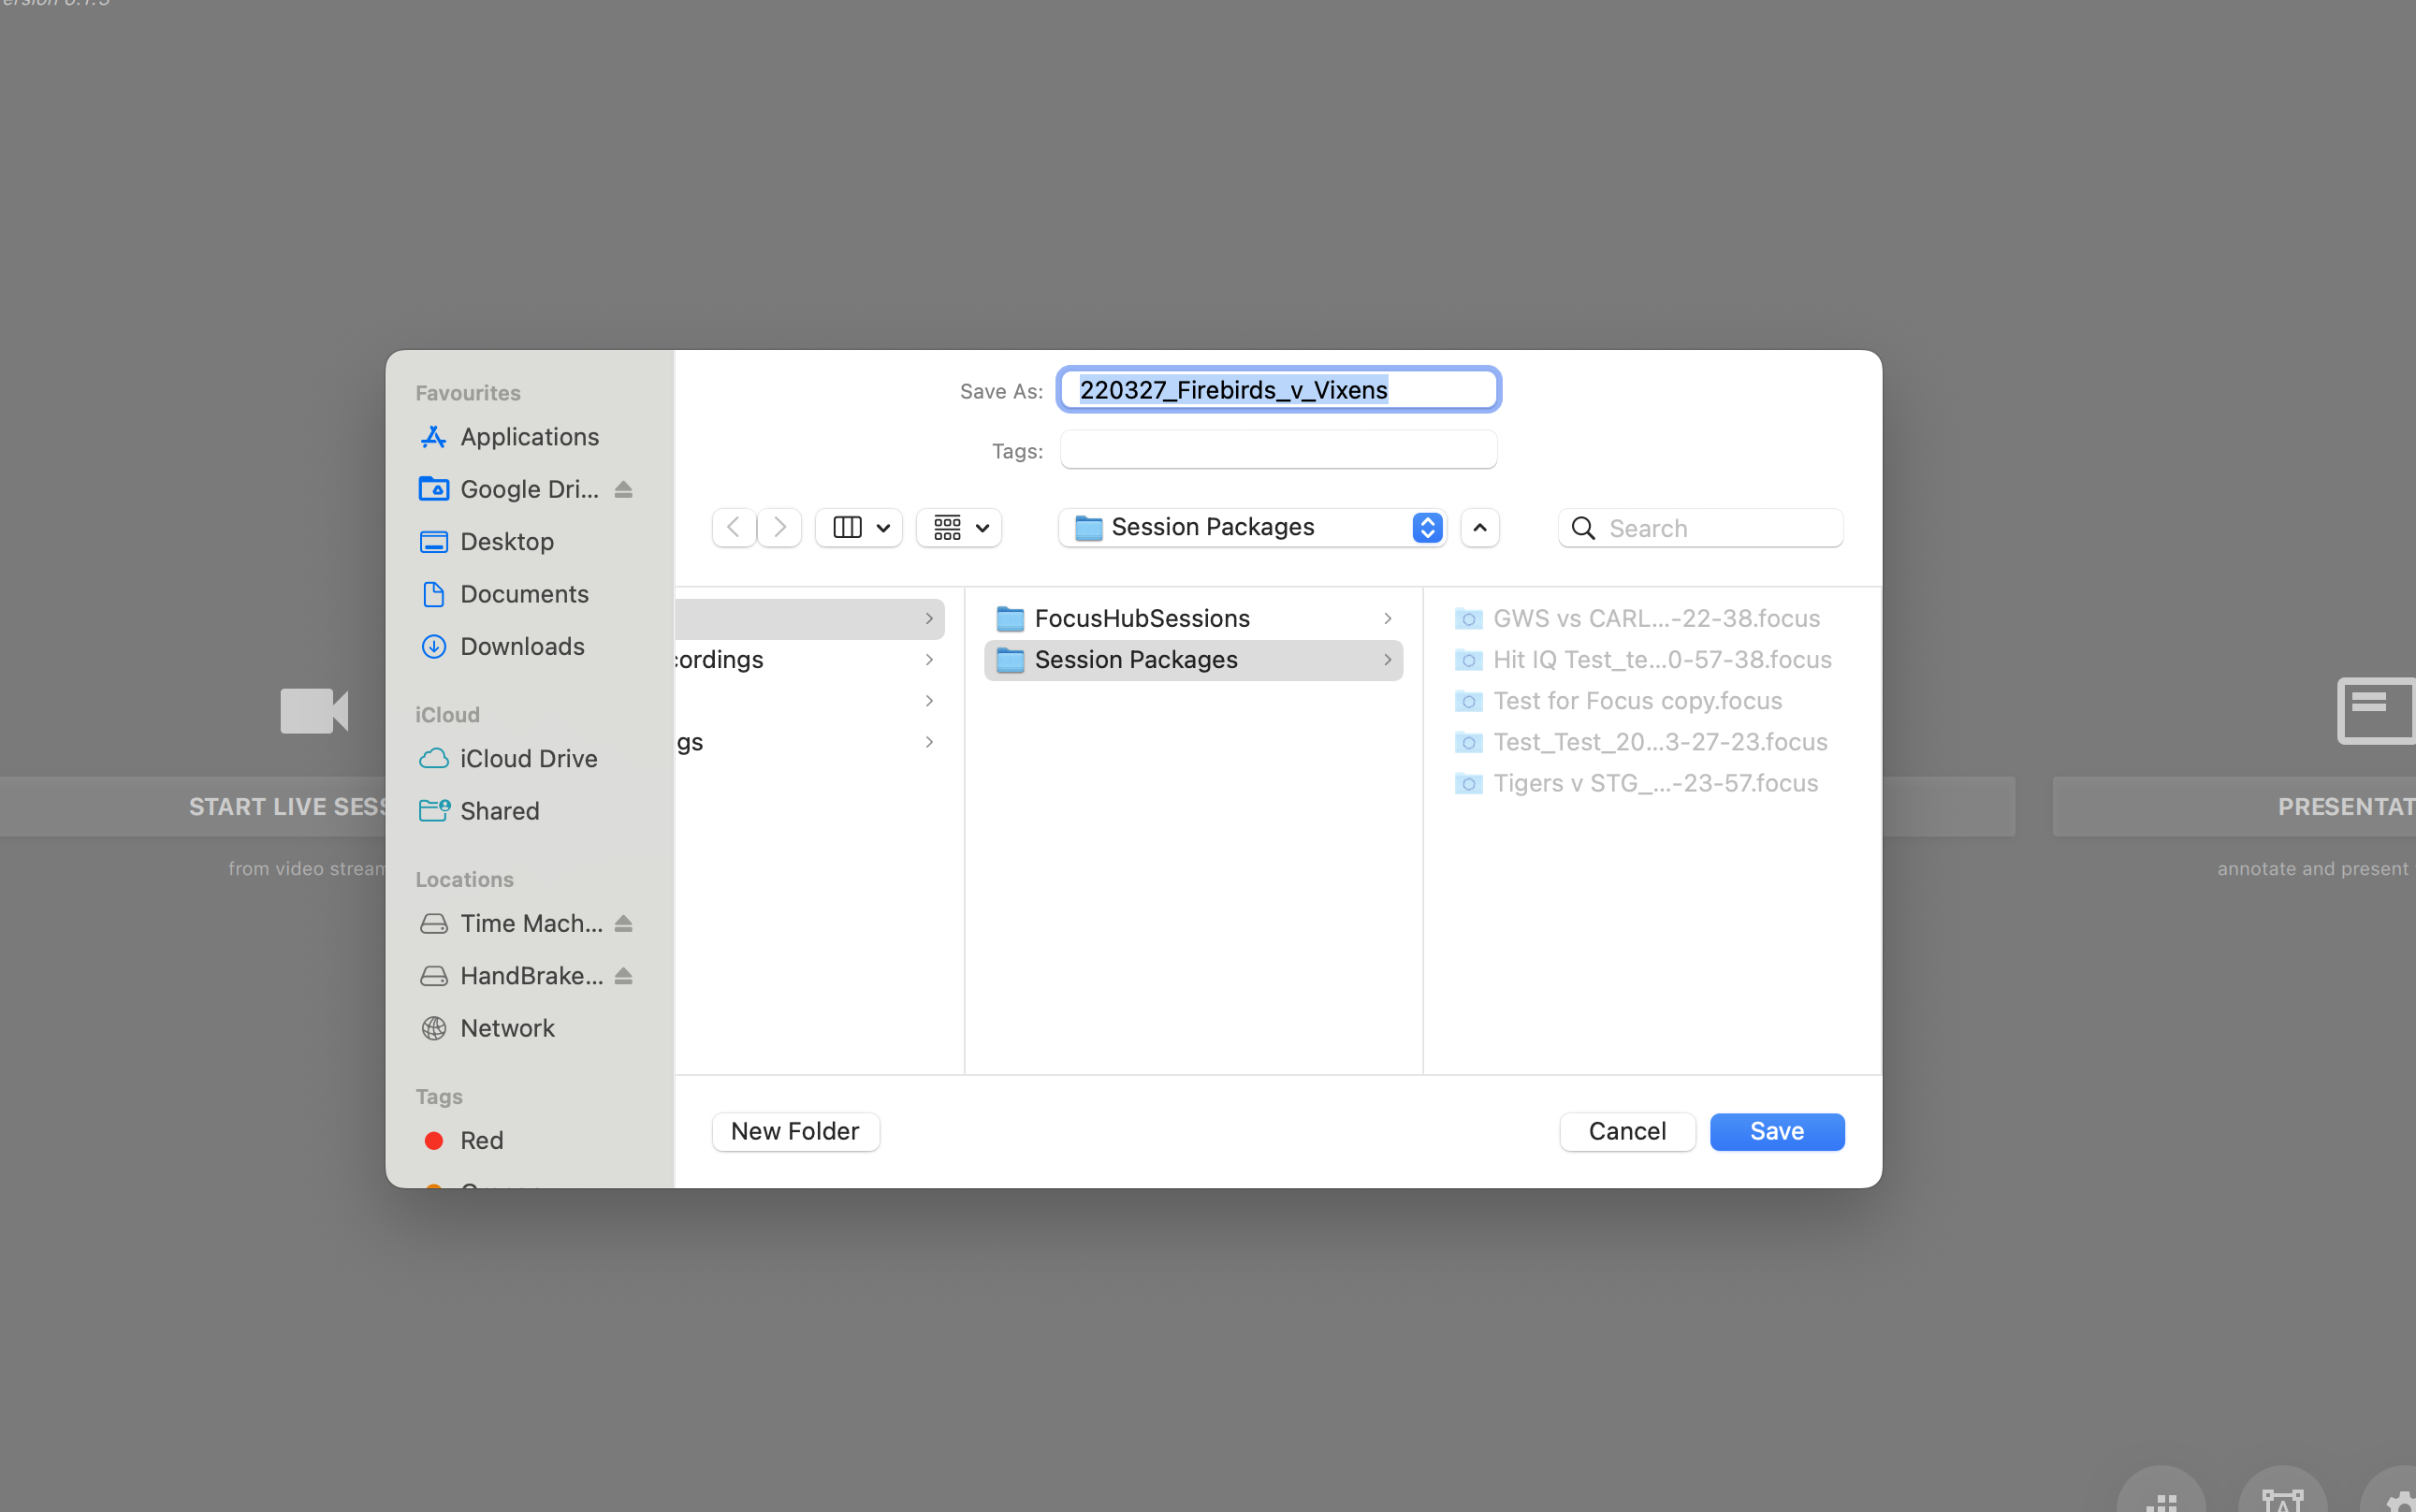Select the Session Packages folder row

point(1193,660)
